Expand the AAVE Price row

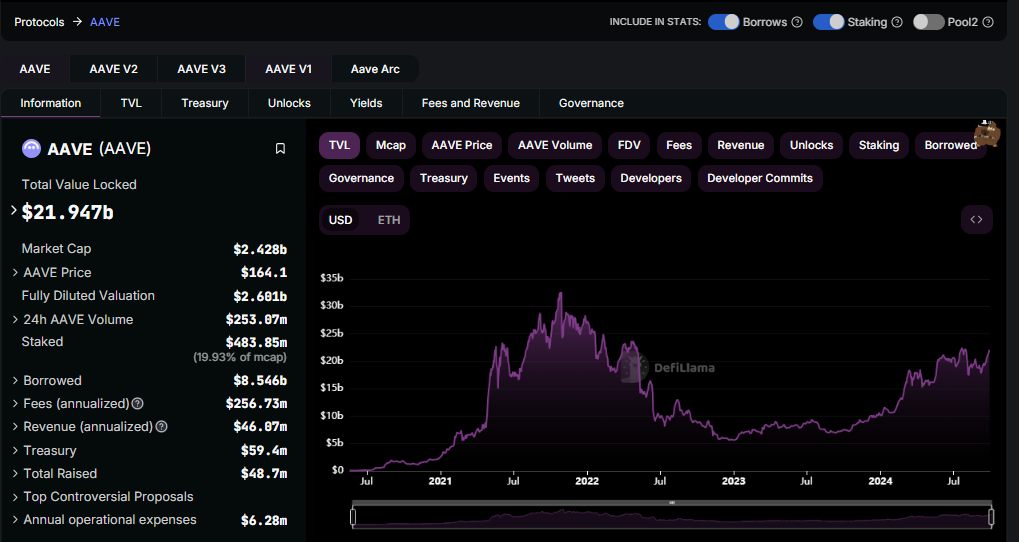(x=15, y=273)
